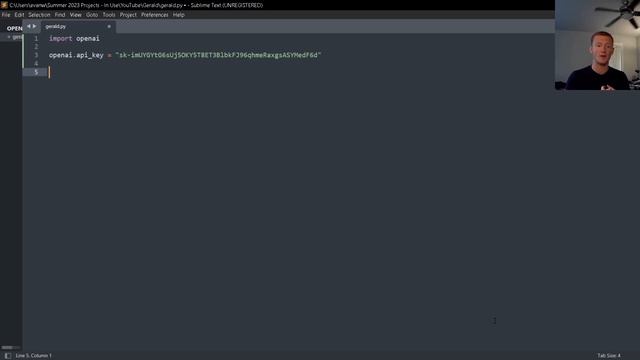Open the Selection menu
The height and width of the screenshot is (360, 640).
[39, 15]
